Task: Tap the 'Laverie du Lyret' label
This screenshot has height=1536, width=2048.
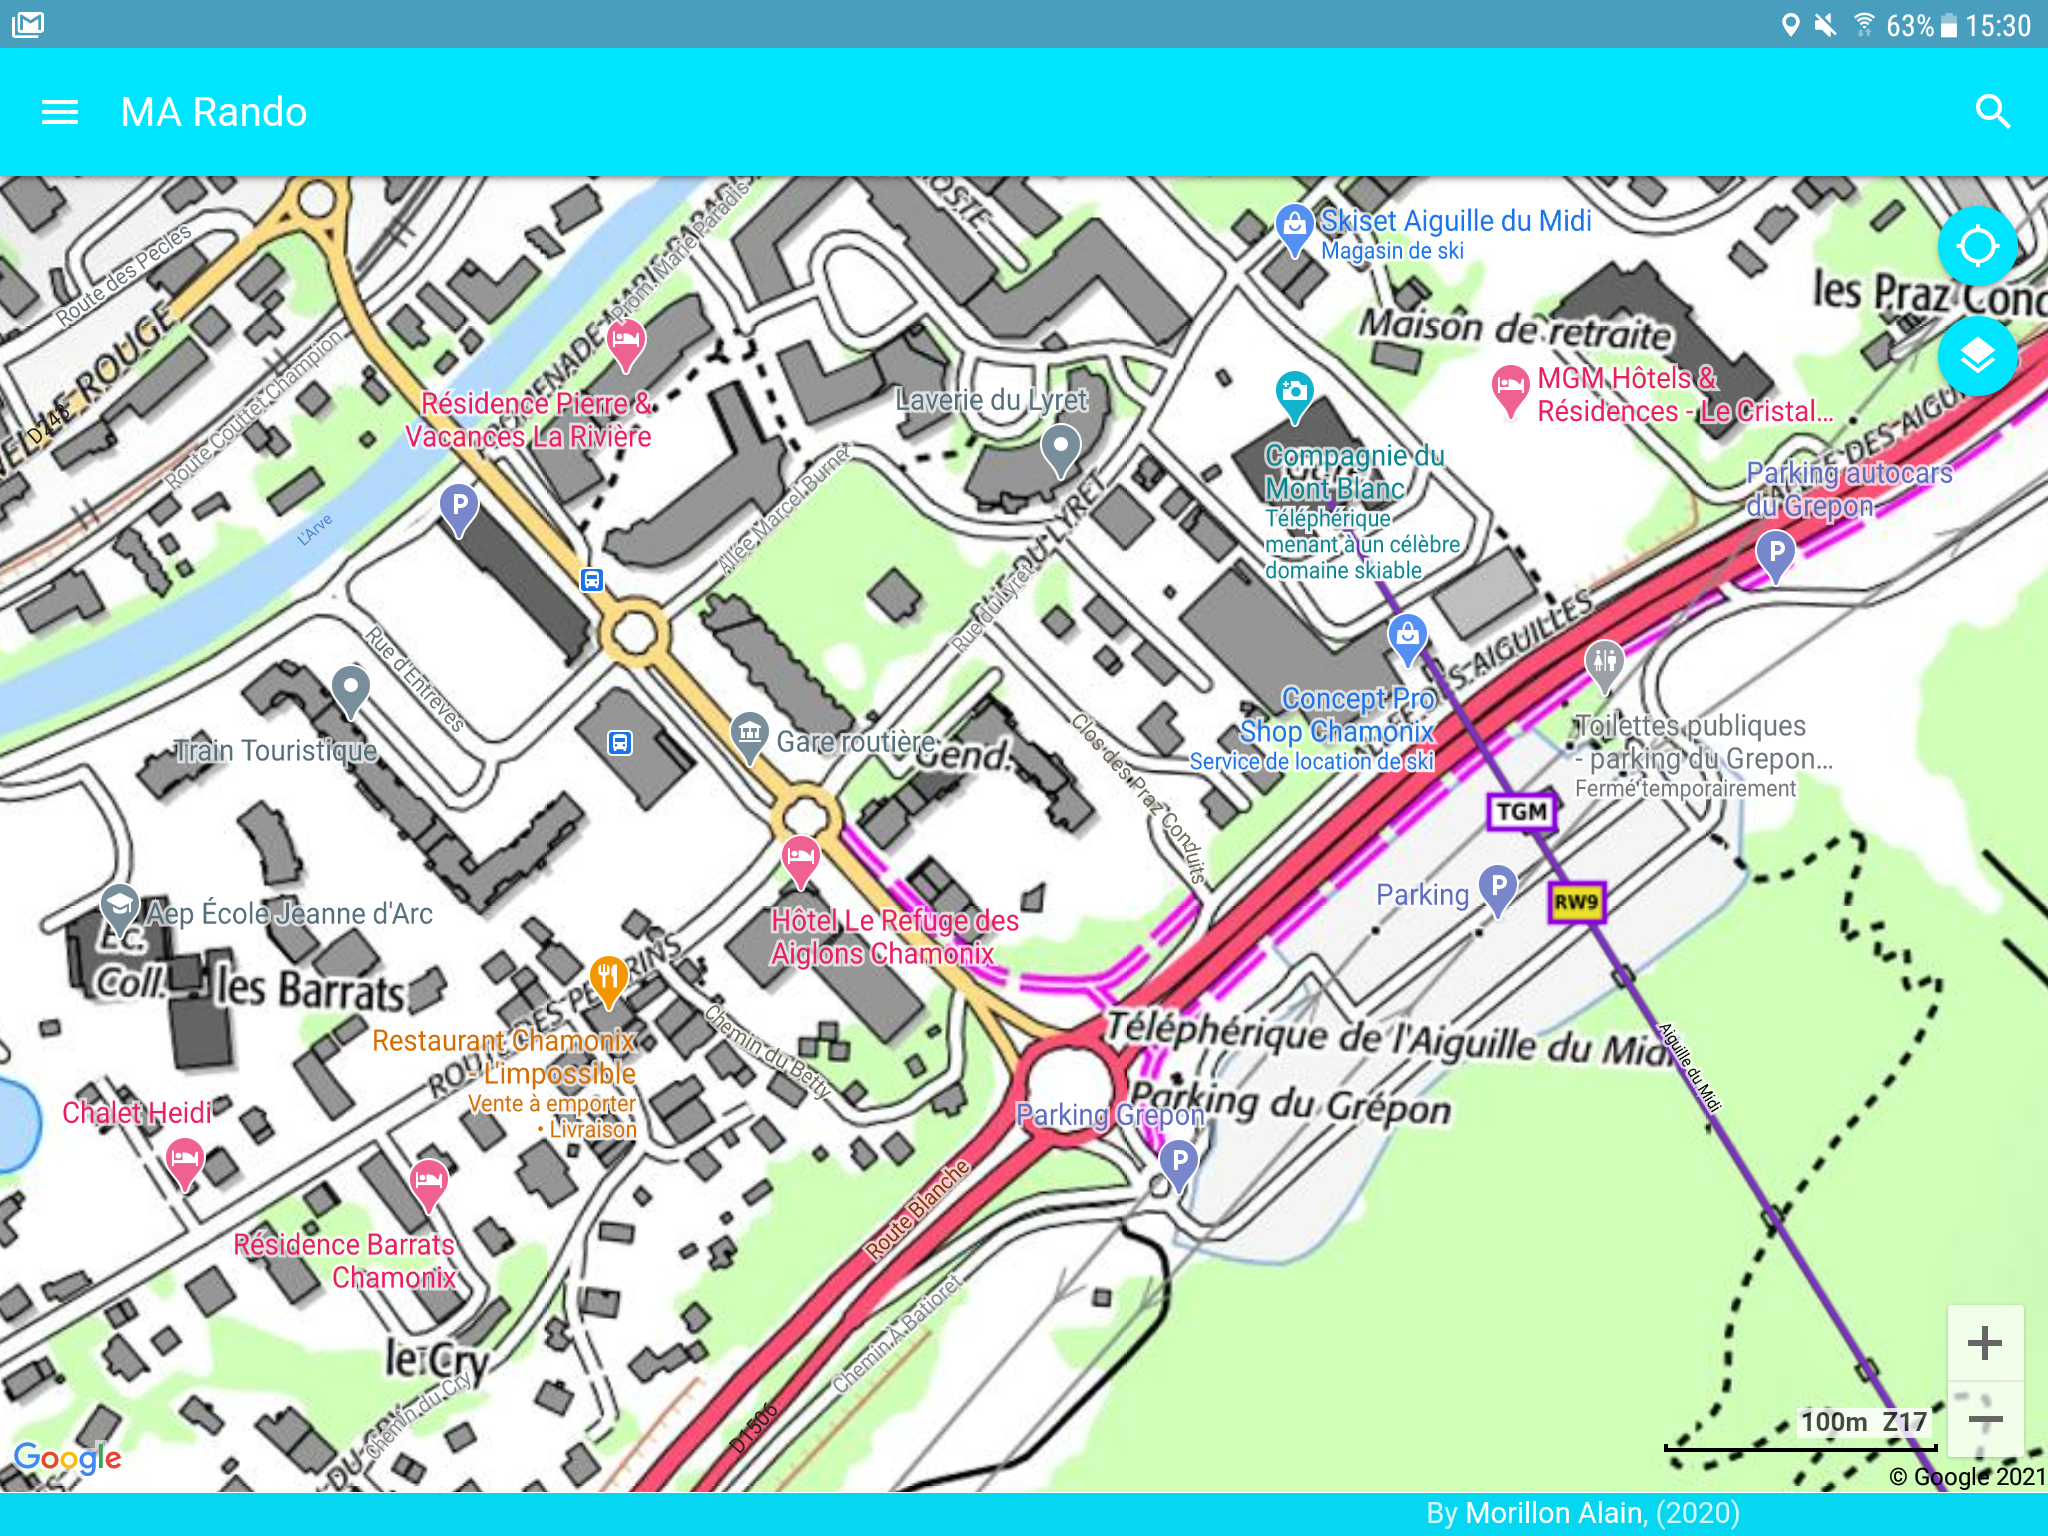Action: [x=991, y=400]
